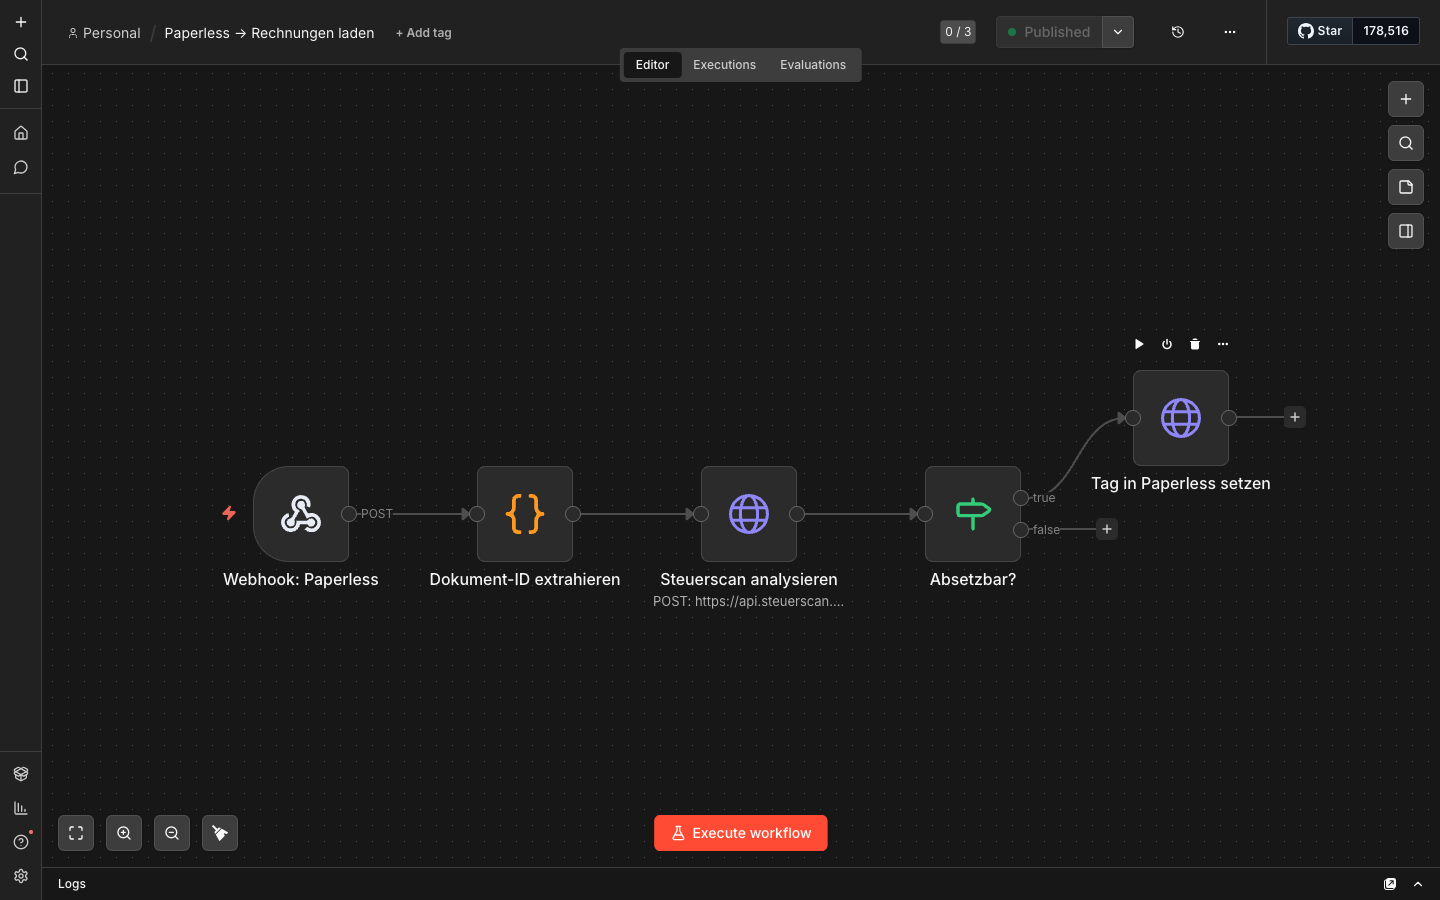Disable the 'Tag in Paperless setzen' node
The height and width of the screenshot is (900, 1440).
(x=1167, y=344)
